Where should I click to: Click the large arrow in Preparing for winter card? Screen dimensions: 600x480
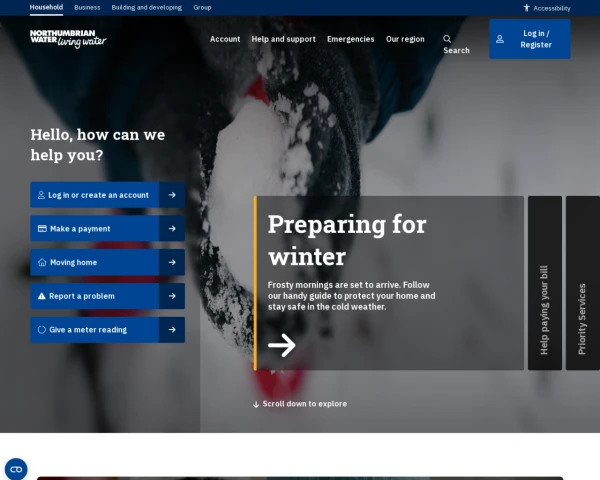[x=282, y=345]
